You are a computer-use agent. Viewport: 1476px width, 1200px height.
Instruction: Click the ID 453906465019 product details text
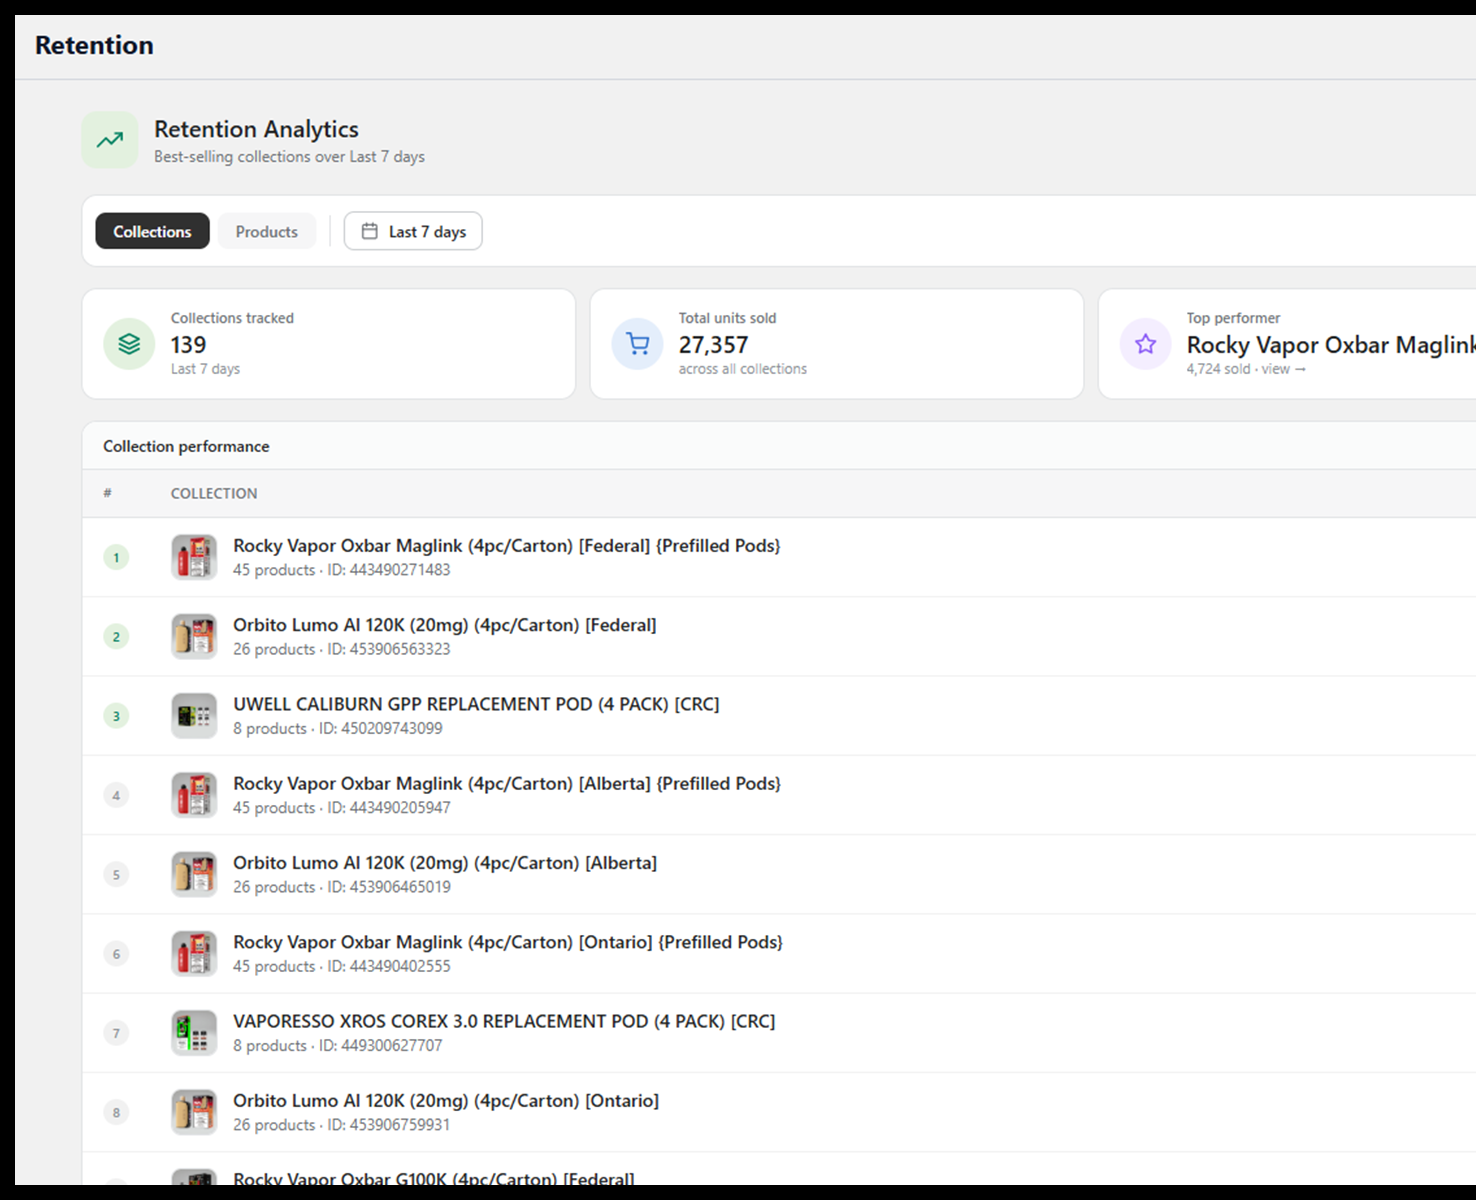coord(342,887)
